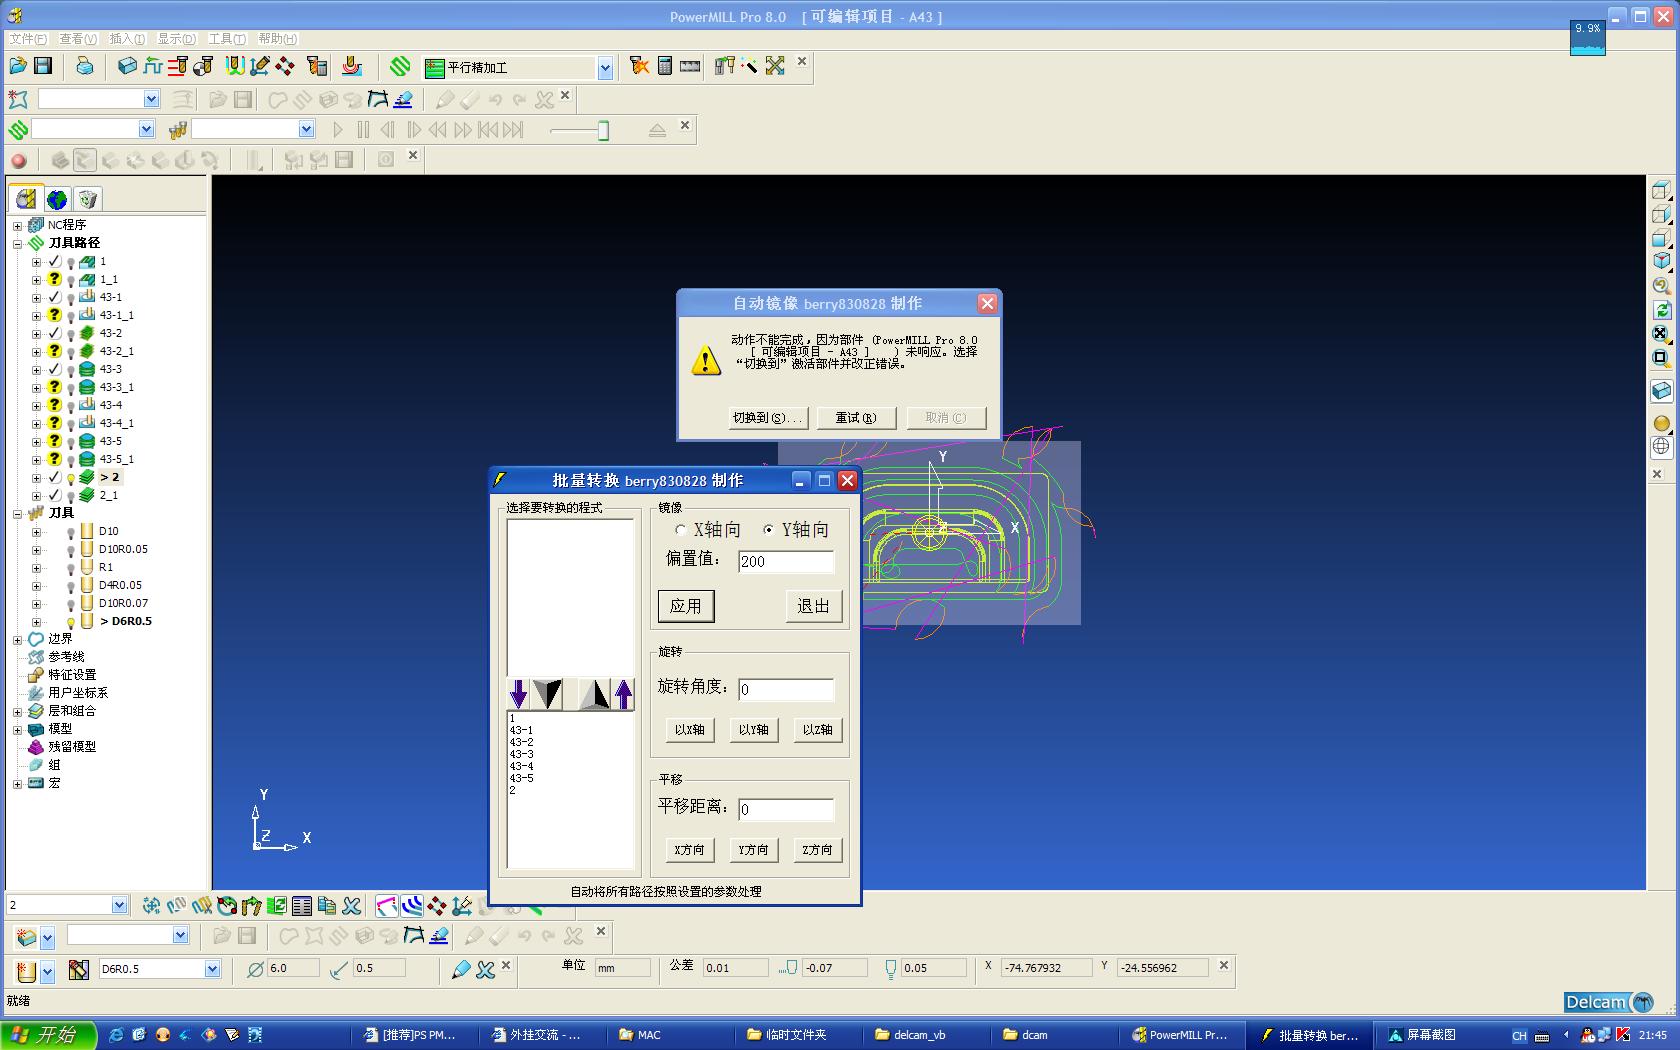This screenshot has height=1050, width=1680.
Task: Click the simulation speed slider handle
Action: click(603, 131)
